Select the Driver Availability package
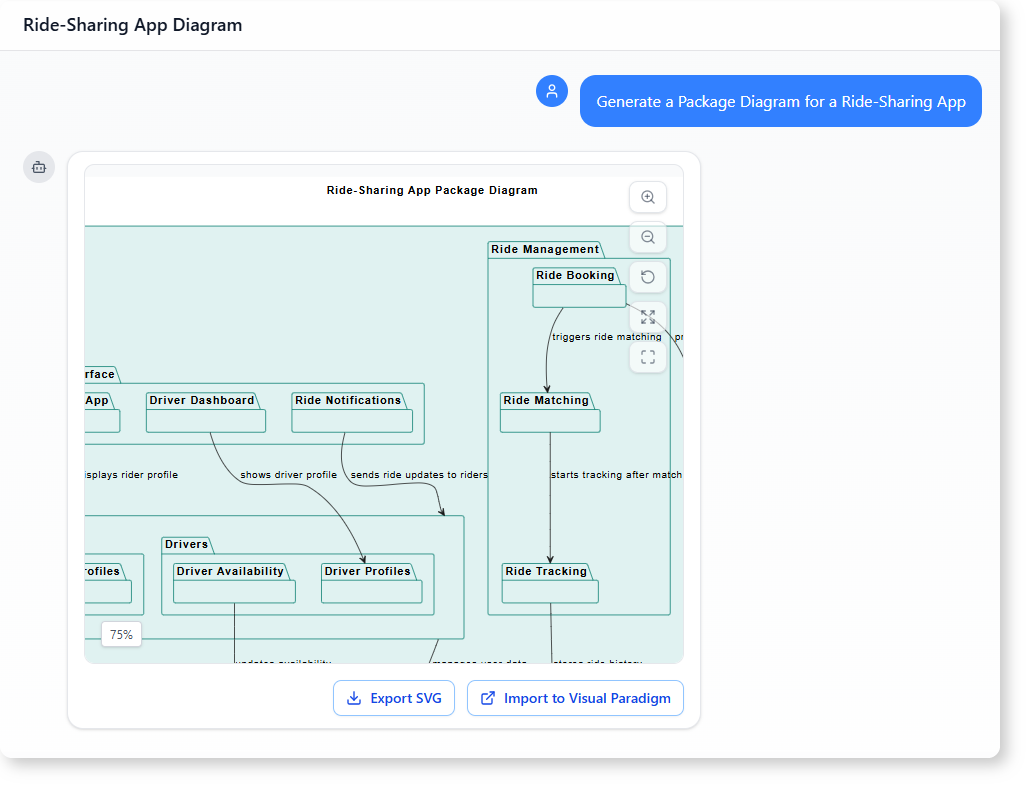Viewport: 1028px width, 788px height. 234,584
